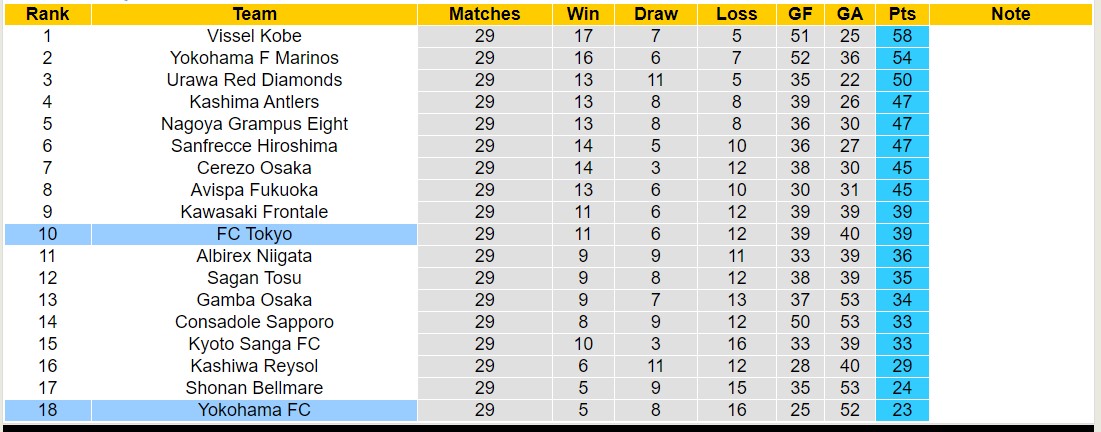Click the Win column header
The image size is (1101, 432).
coord(583,14)
